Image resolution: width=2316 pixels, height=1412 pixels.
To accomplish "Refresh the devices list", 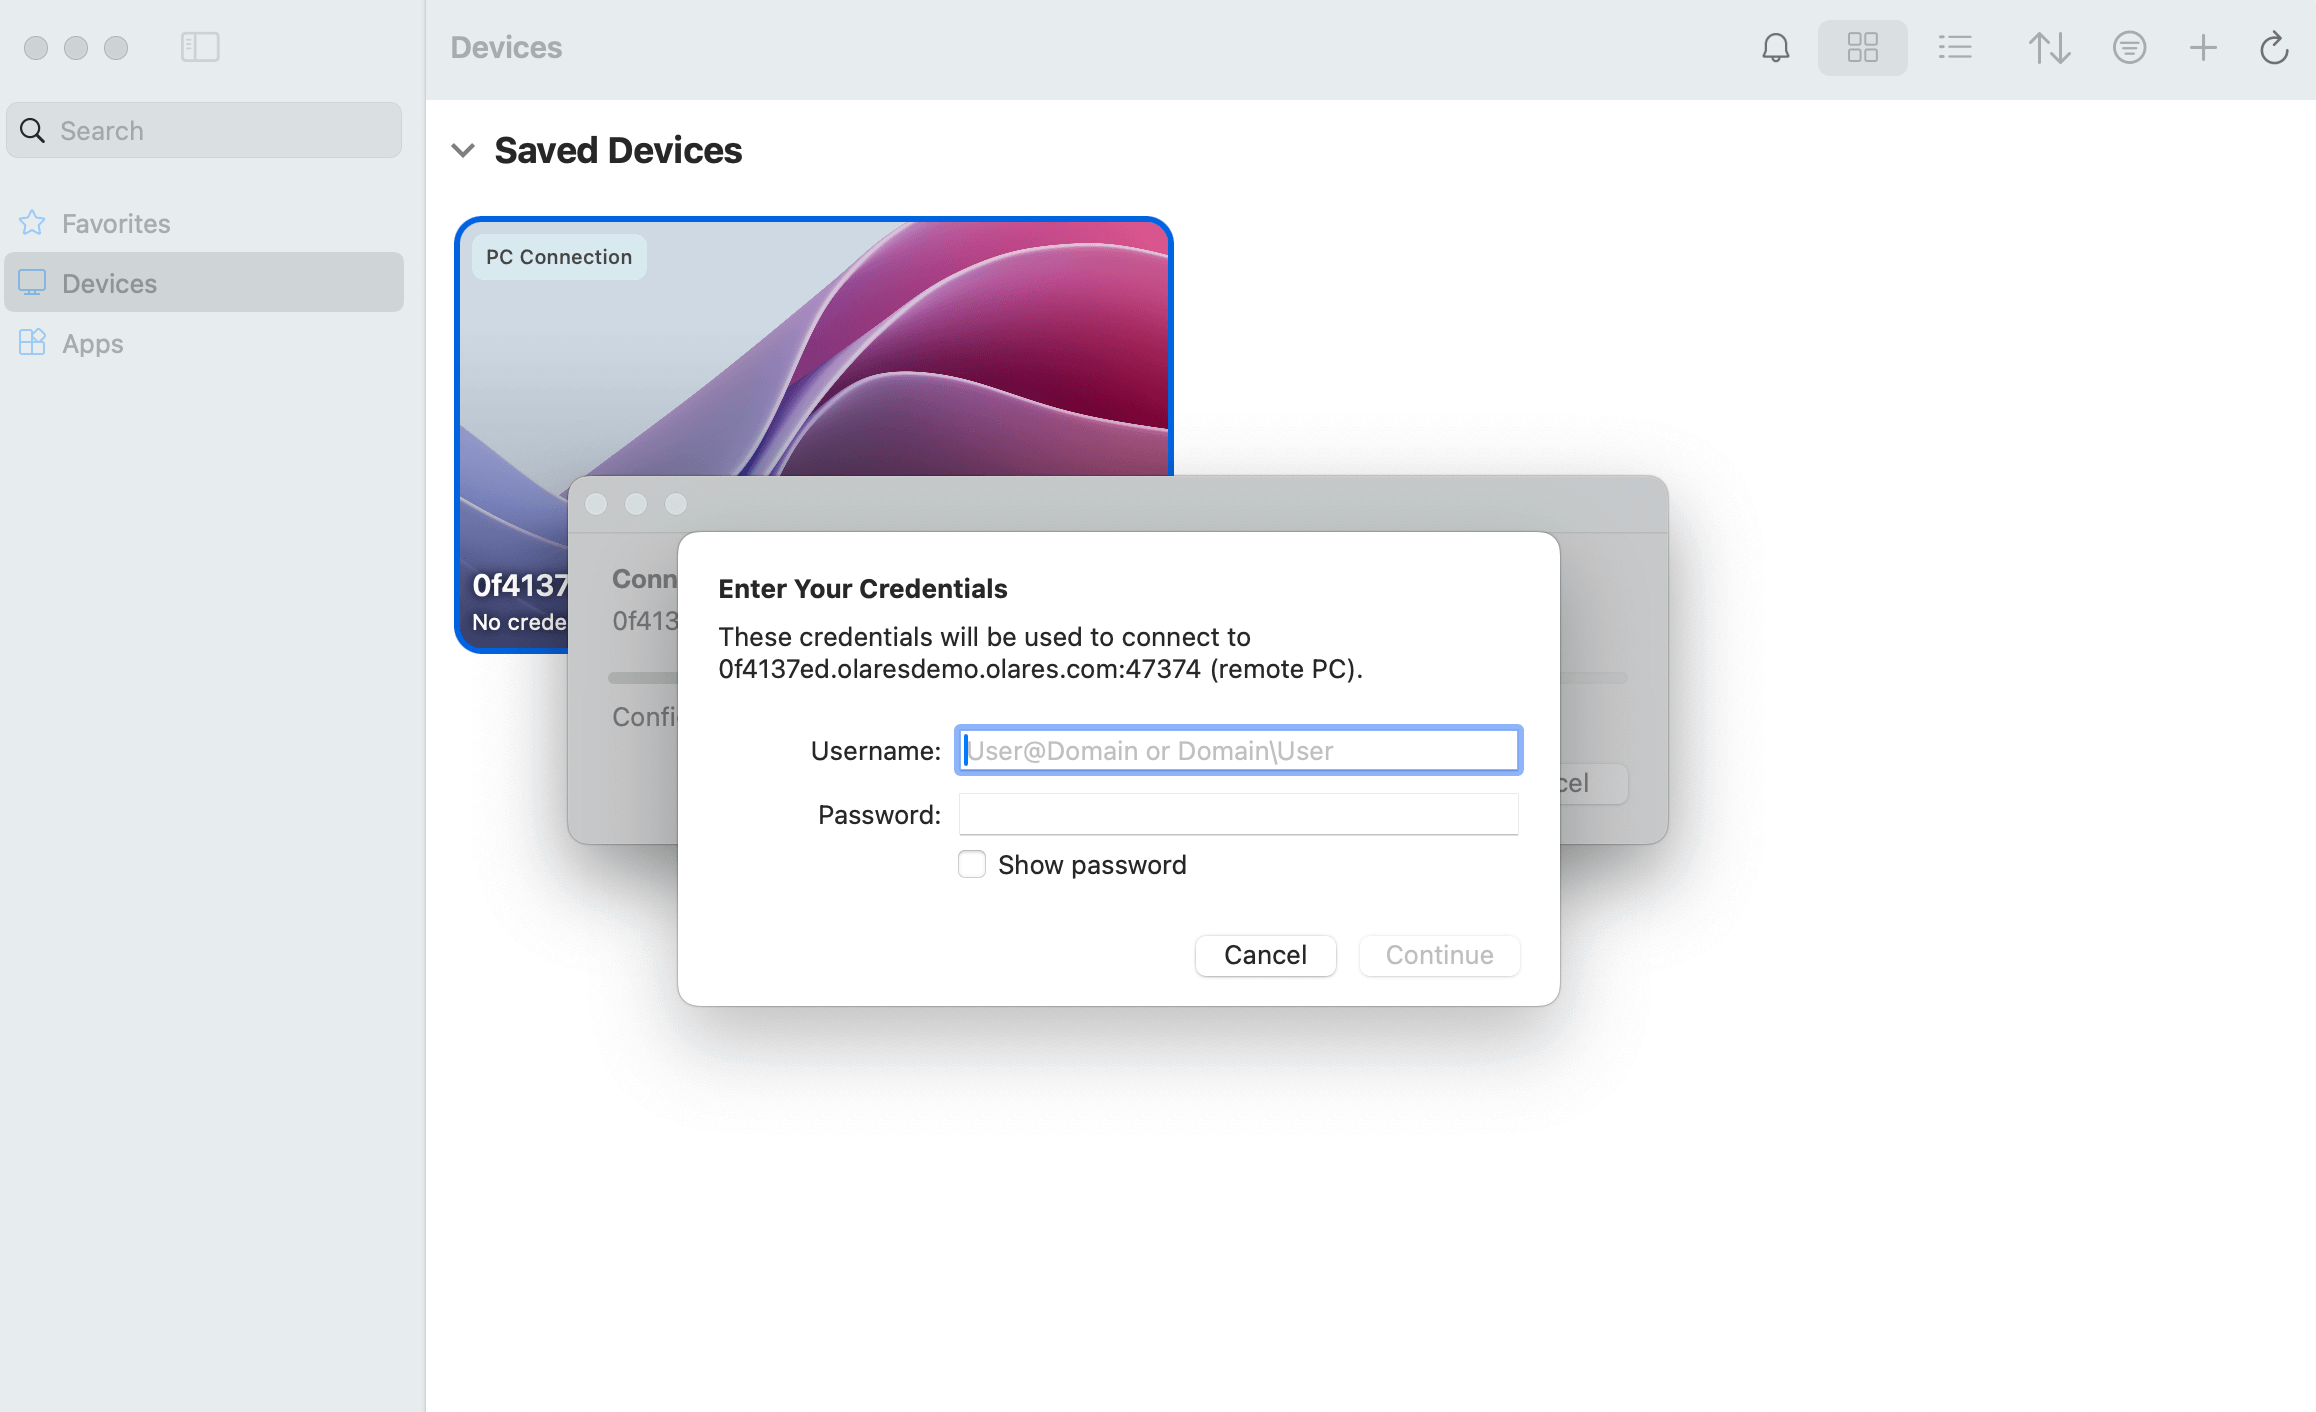I will coord(2273,47).
